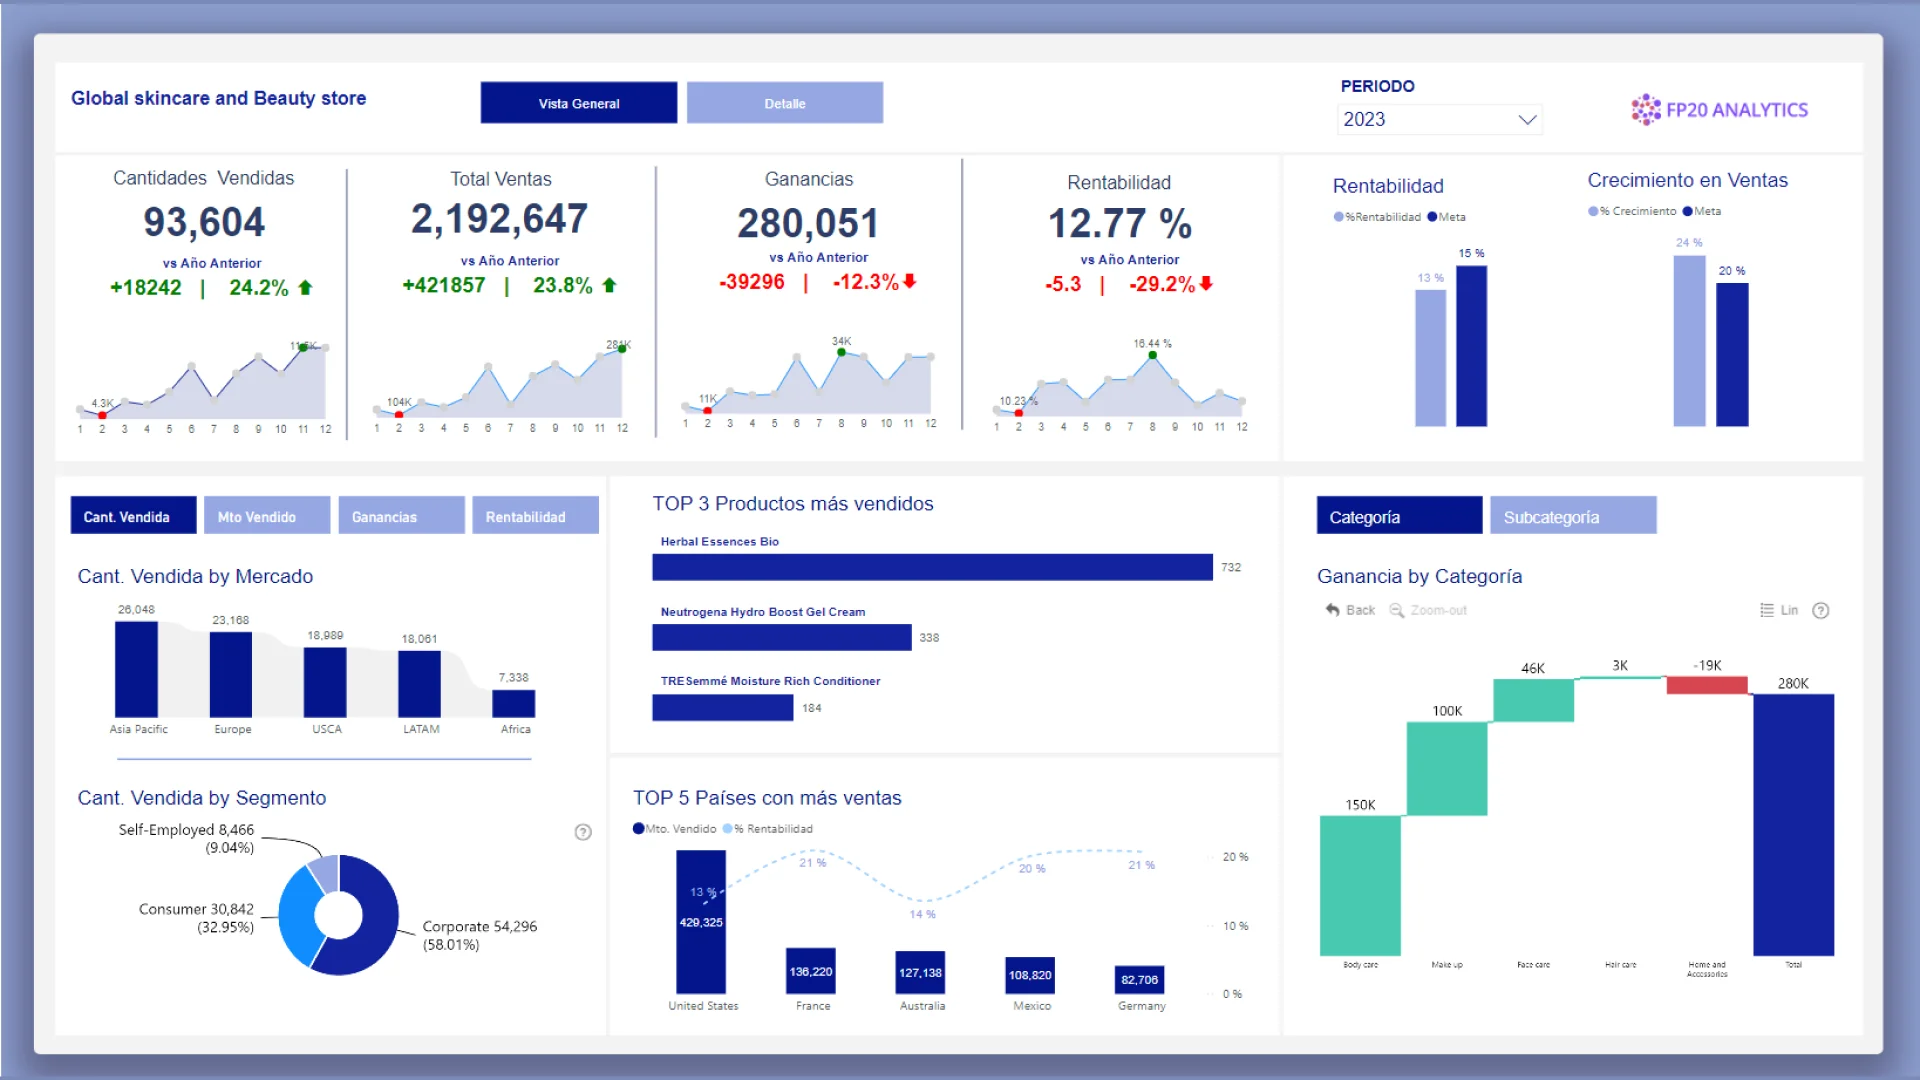Switch to the Detalle page
This screenshot has height=1080, width=1920.
(x=785, y=103)
